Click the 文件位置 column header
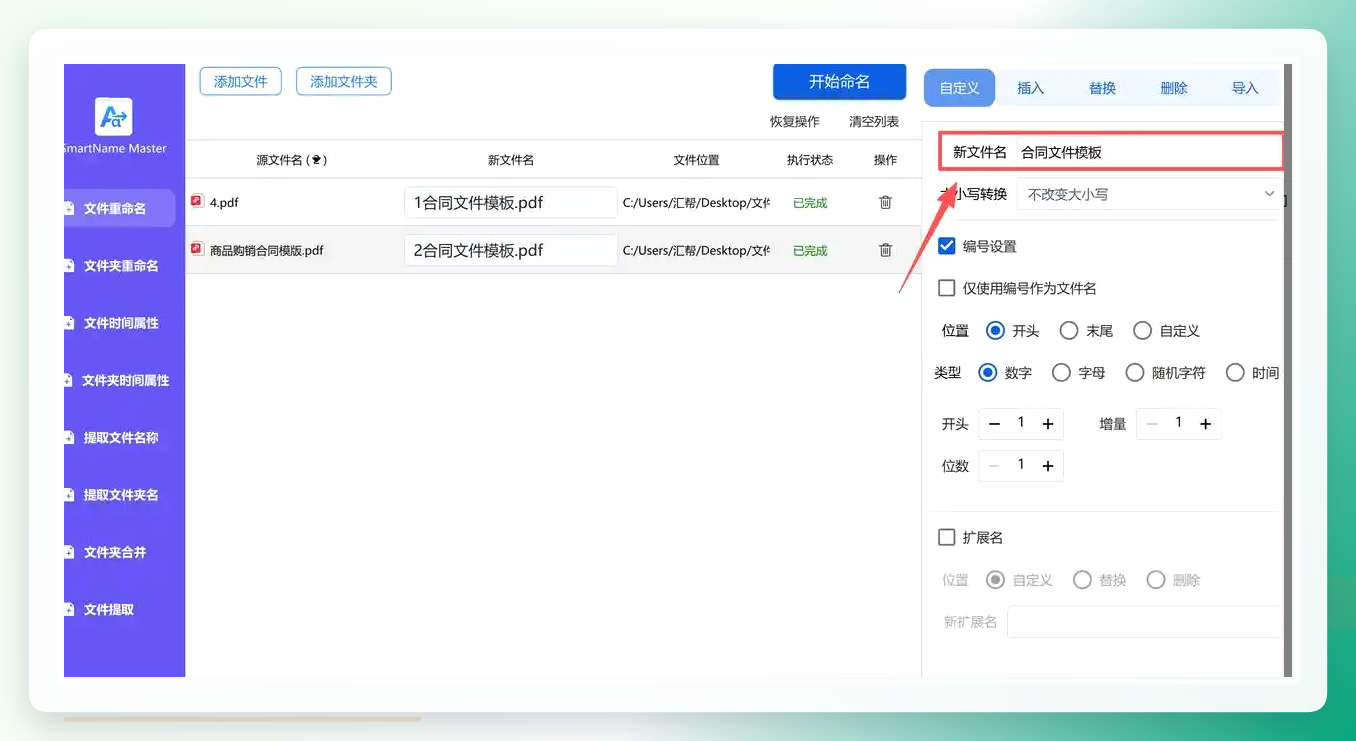 click(696, 160)
